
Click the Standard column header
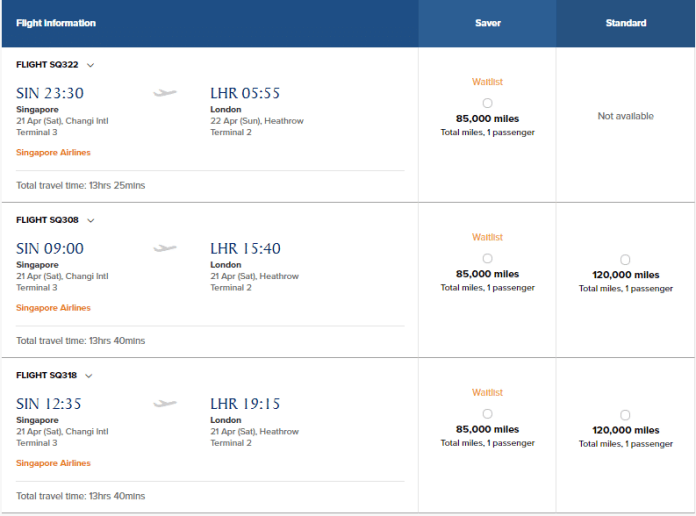626,23
